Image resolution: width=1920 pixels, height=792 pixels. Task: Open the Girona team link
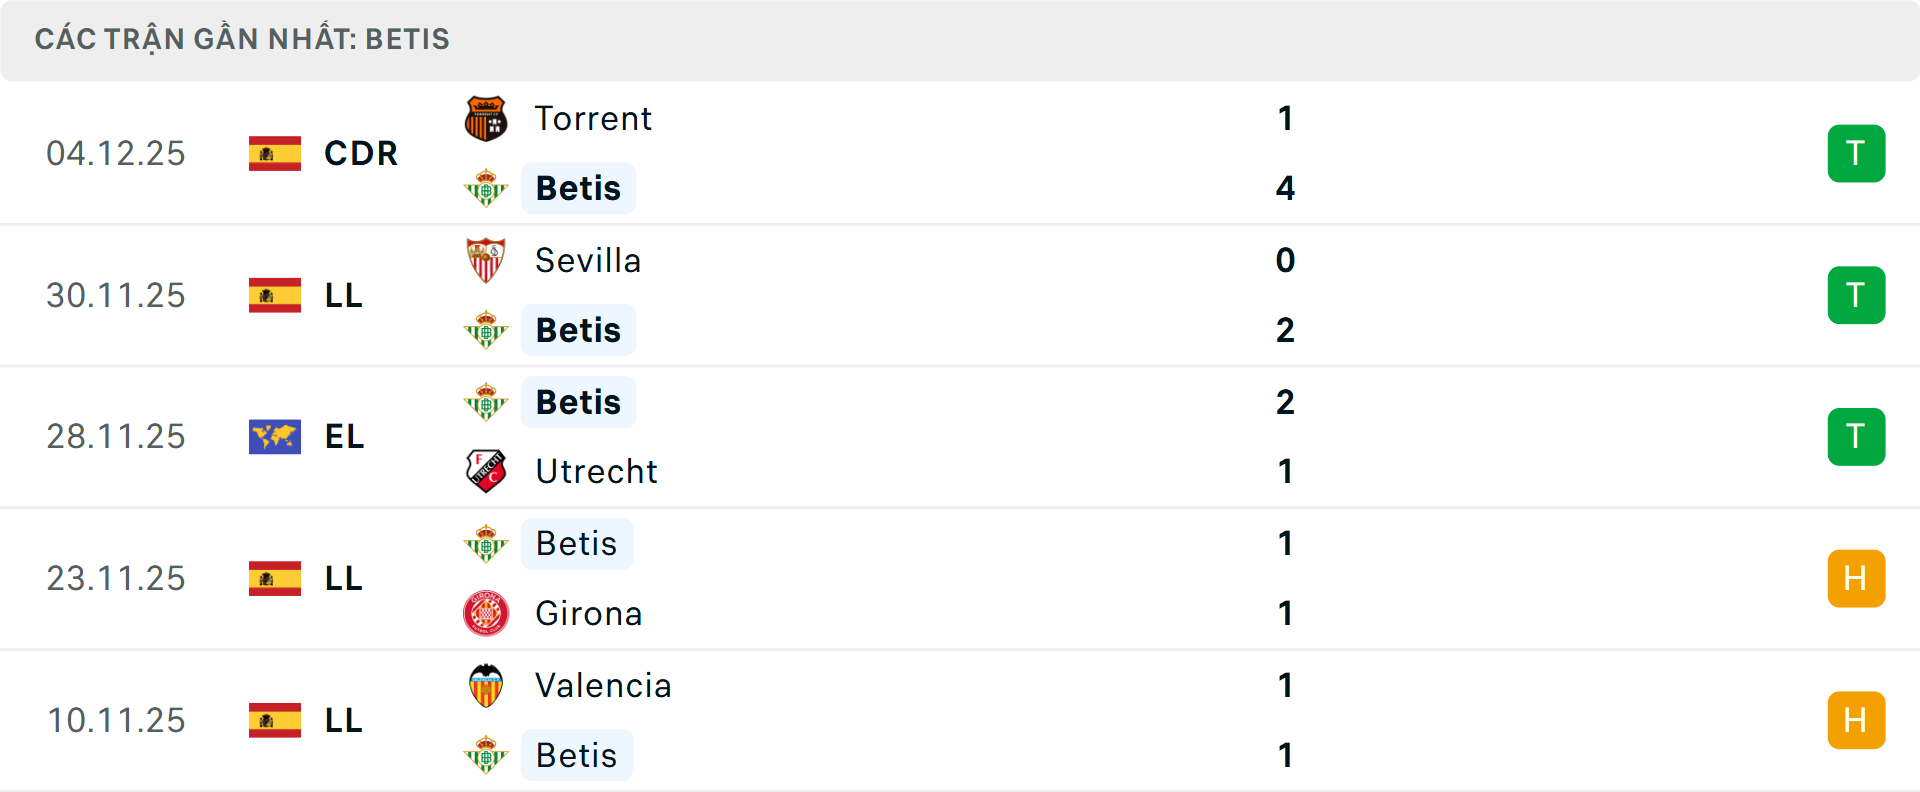[589, 613]
